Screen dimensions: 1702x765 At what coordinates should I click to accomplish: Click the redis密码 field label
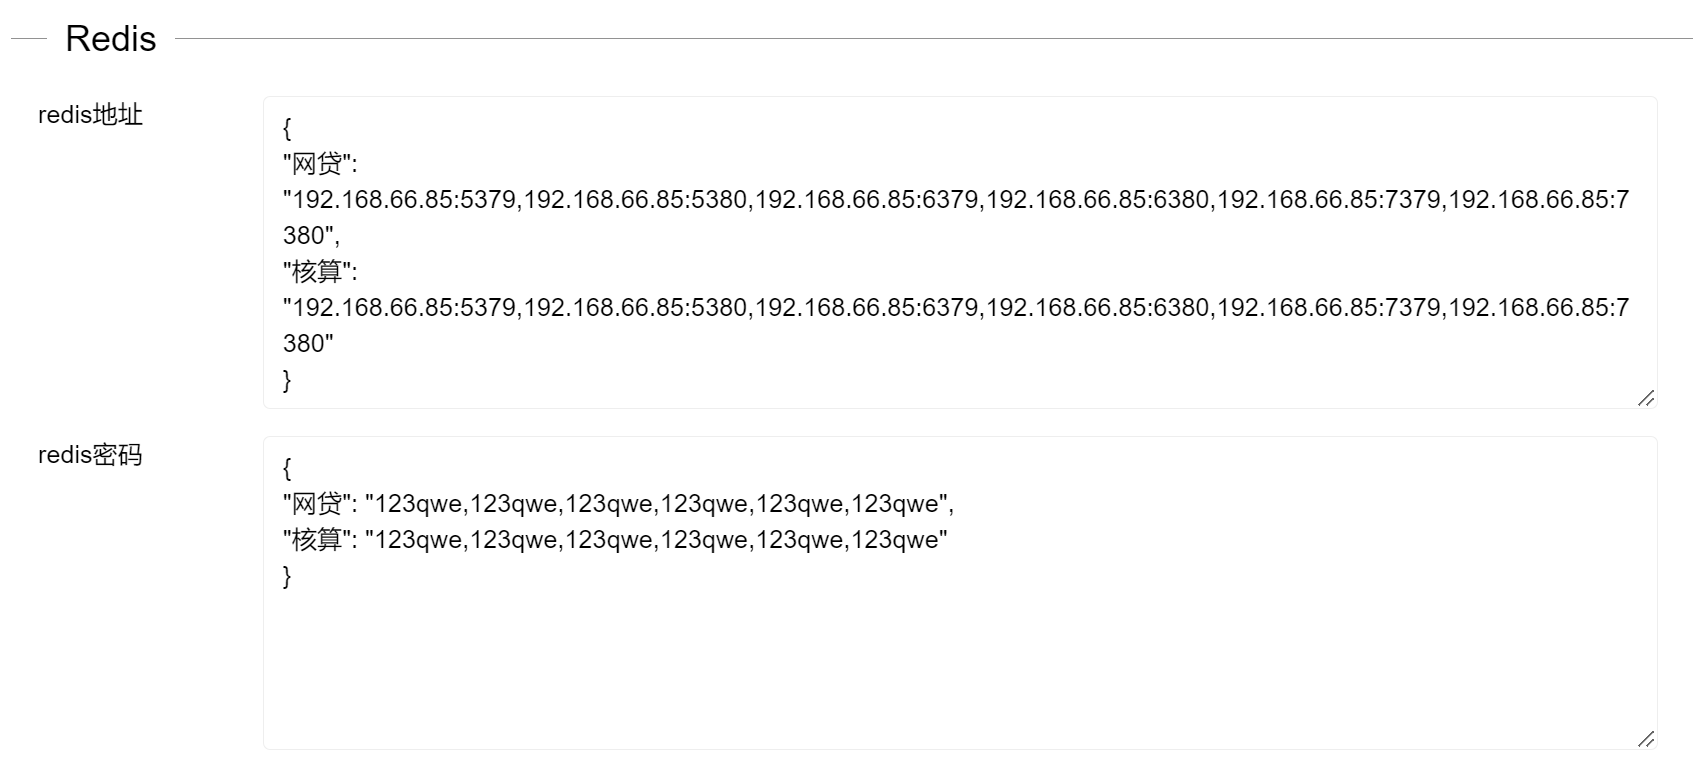(x=90, y=455)
